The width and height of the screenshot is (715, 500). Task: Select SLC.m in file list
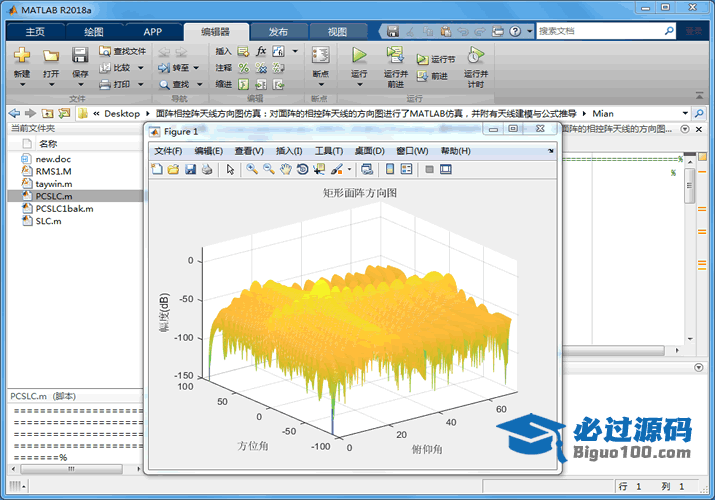[x=76, y=221]
